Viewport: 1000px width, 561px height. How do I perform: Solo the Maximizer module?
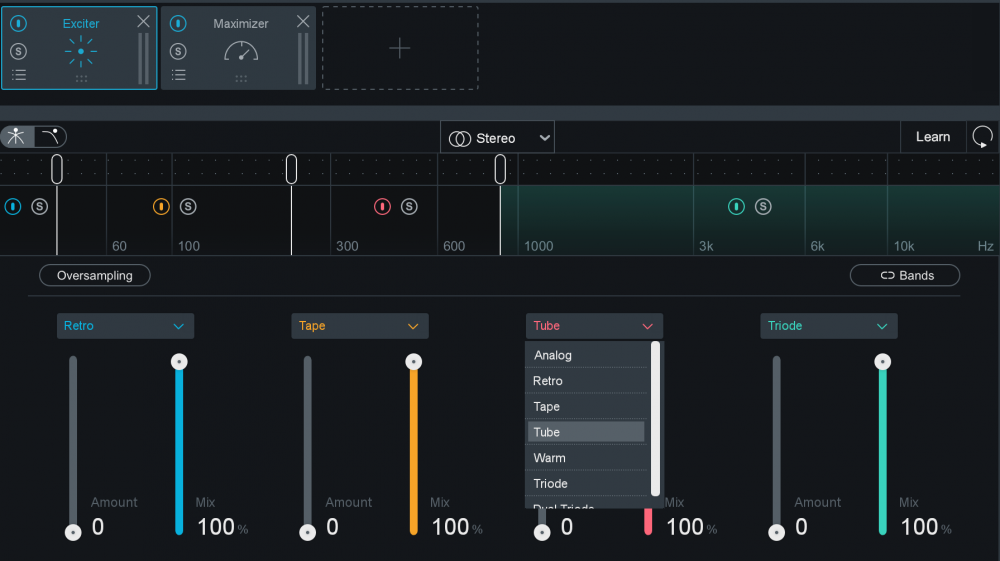[x=178, y=51]
